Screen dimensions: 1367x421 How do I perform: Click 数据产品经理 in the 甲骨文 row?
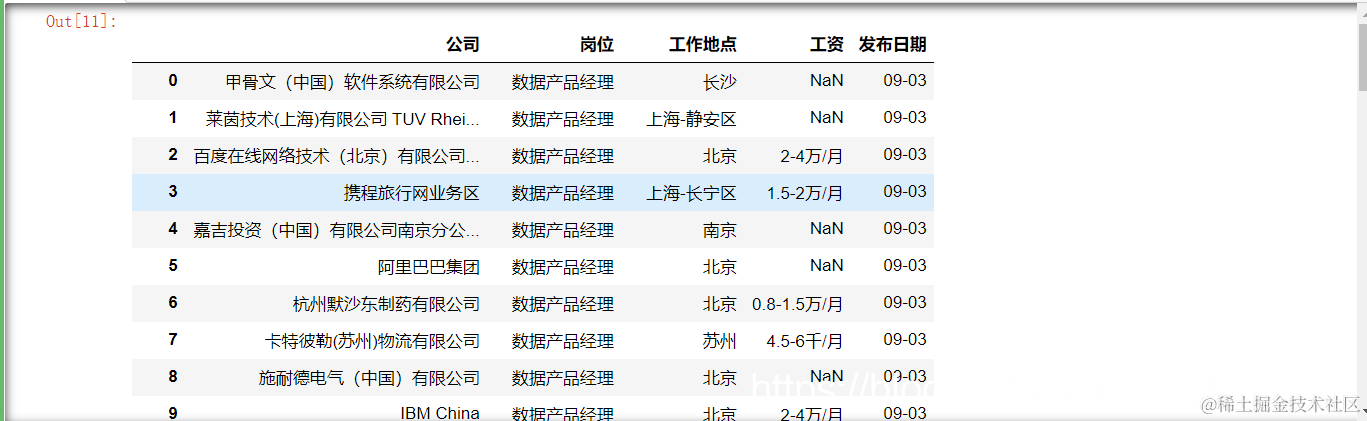pos(563,82)
